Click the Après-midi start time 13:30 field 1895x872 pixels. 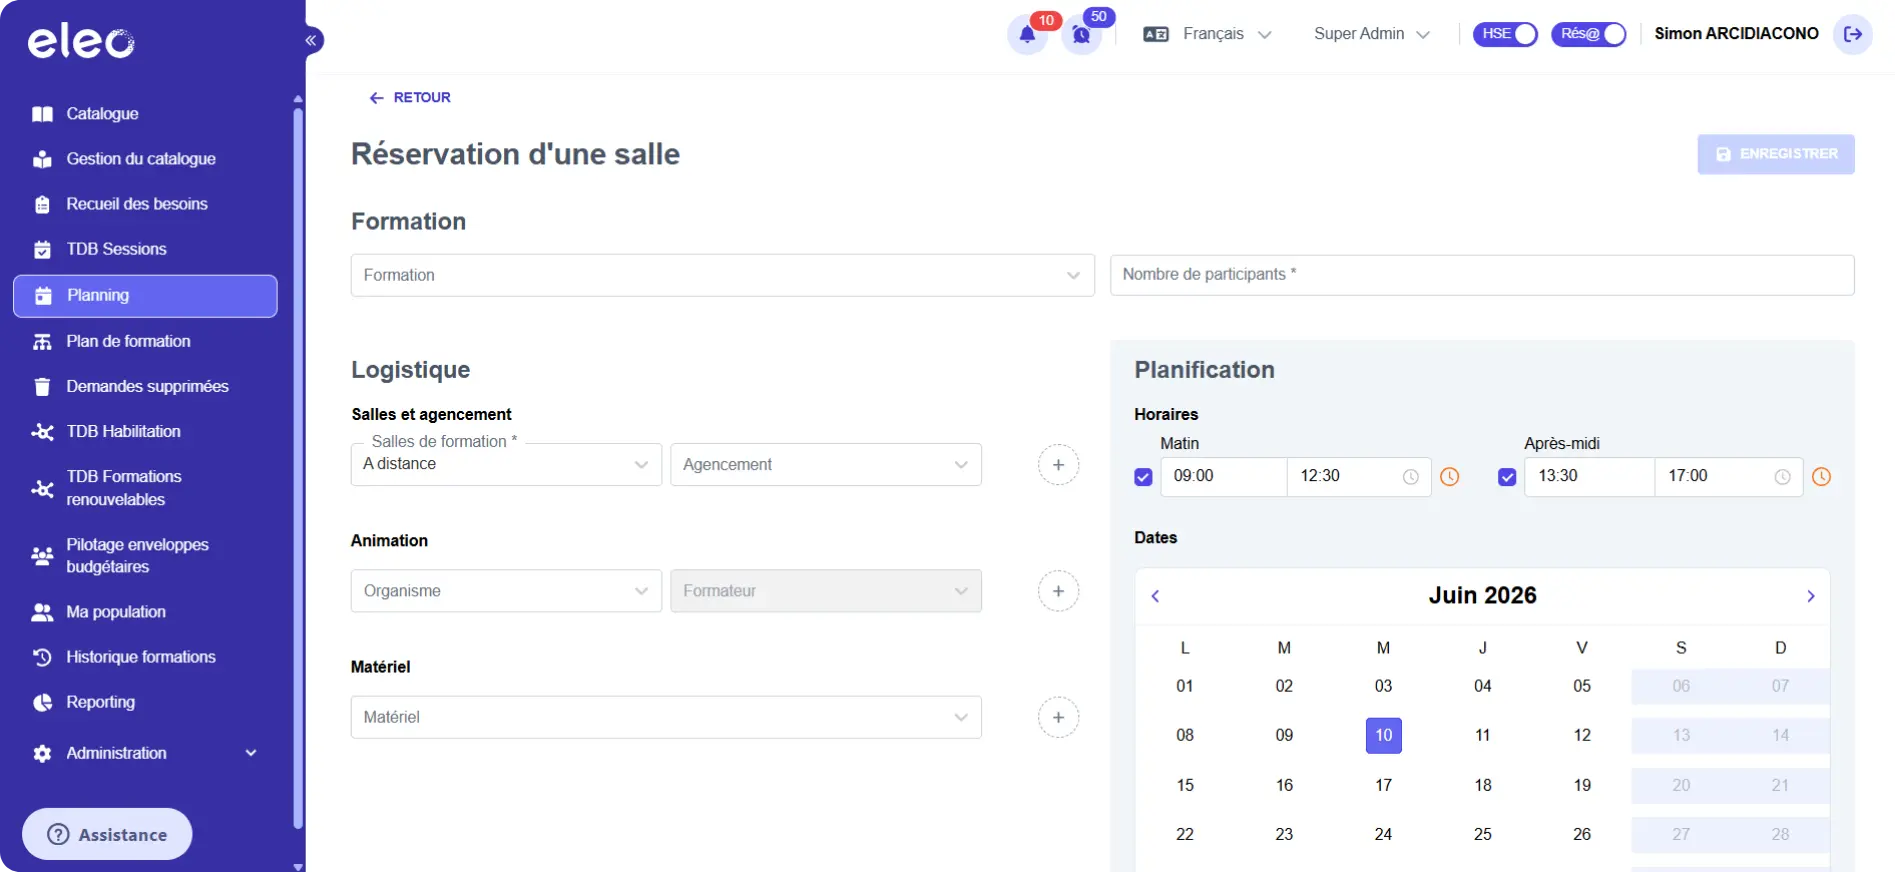[1589, 477]
